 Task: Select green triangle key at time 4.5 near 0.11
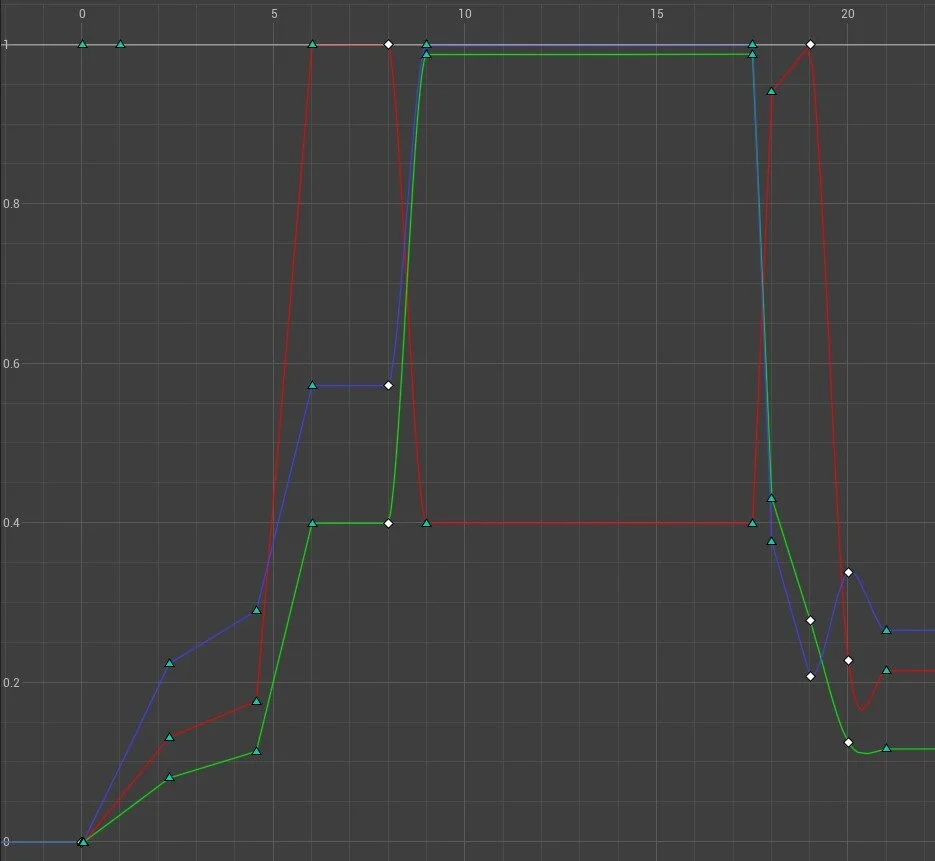pos(256,751)
